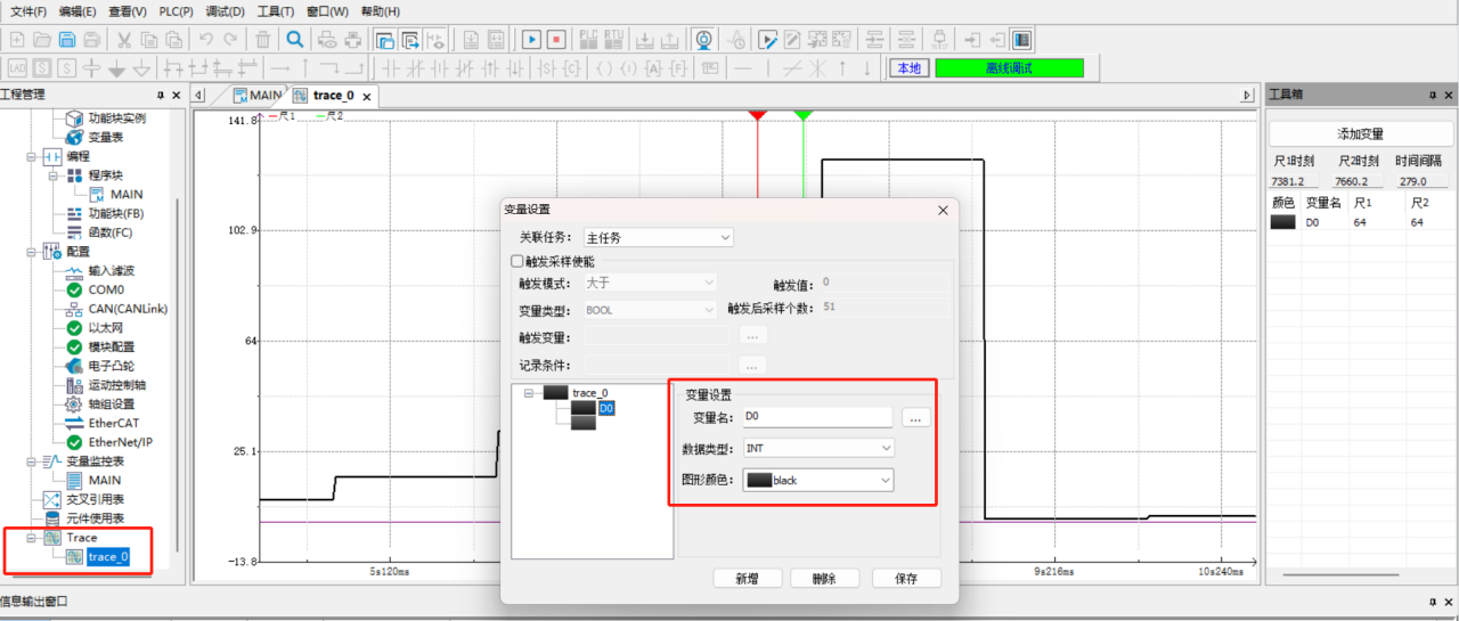Click the Cut scissors icon

[124, 40]
